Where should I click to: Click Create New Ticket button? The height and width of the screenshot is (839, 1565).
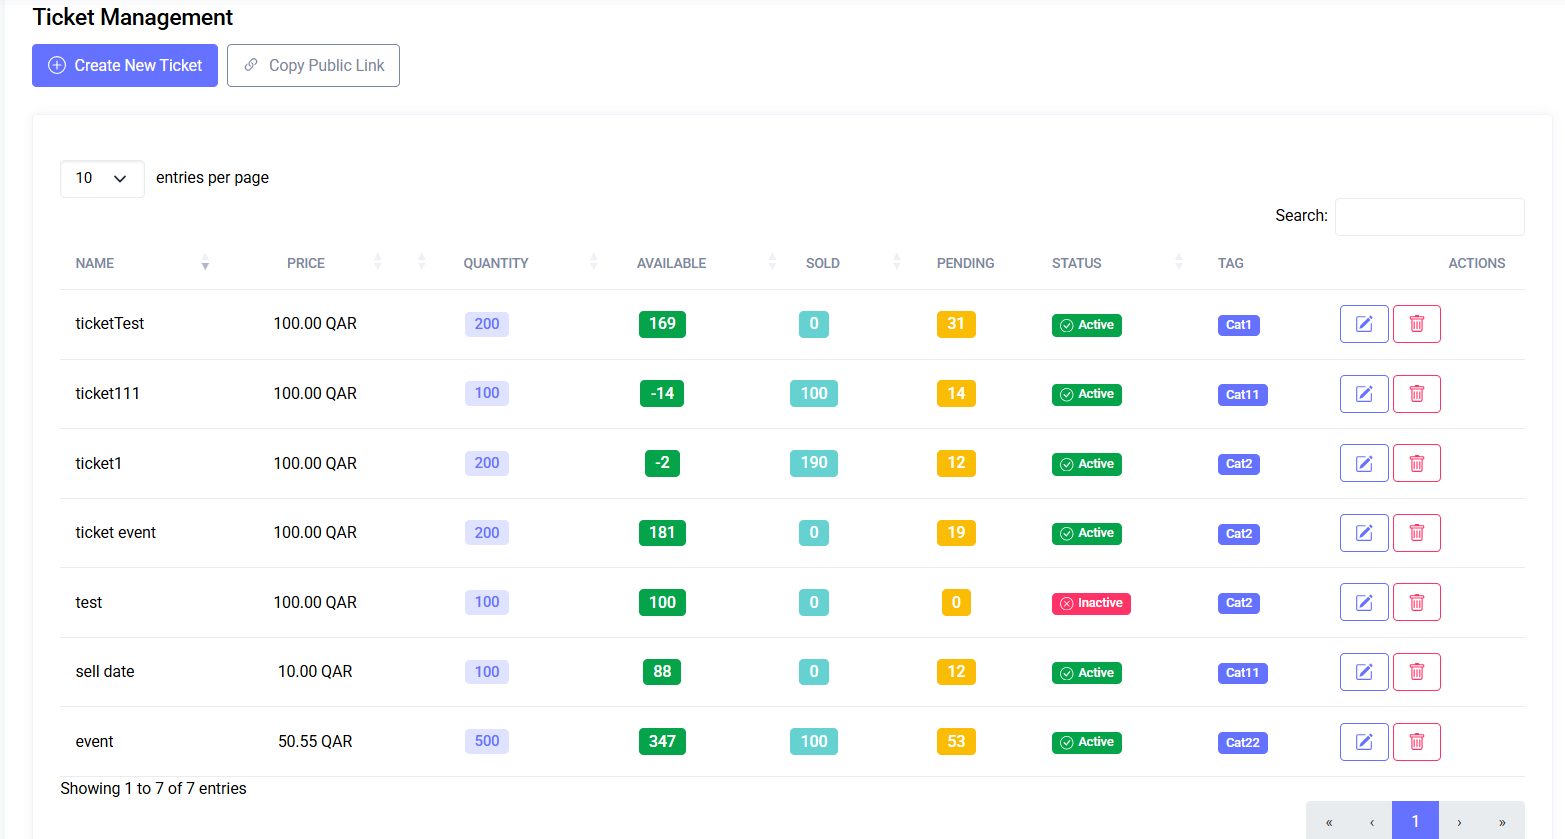(x=125, y=66)
